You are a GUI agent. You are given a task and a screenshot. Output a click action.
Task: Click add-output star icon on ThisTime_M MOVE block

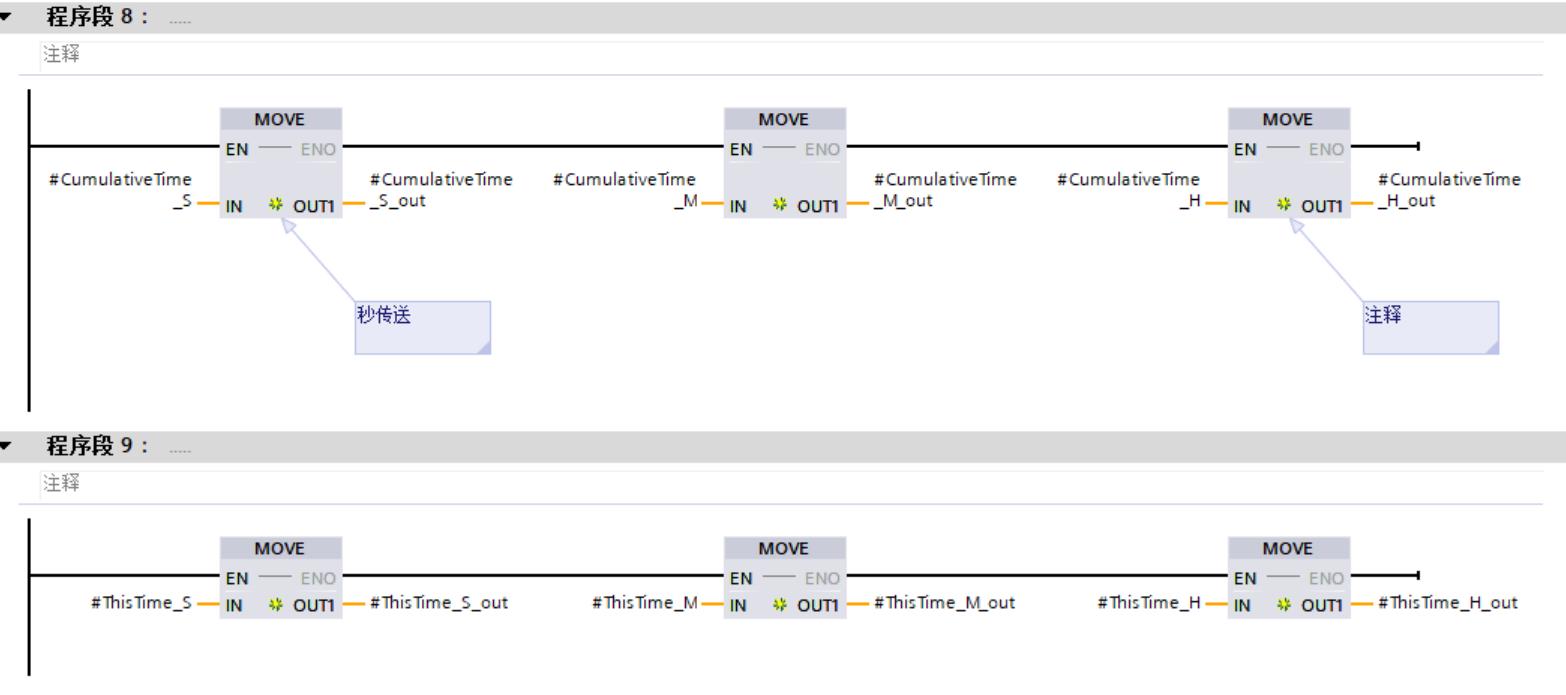779,603
